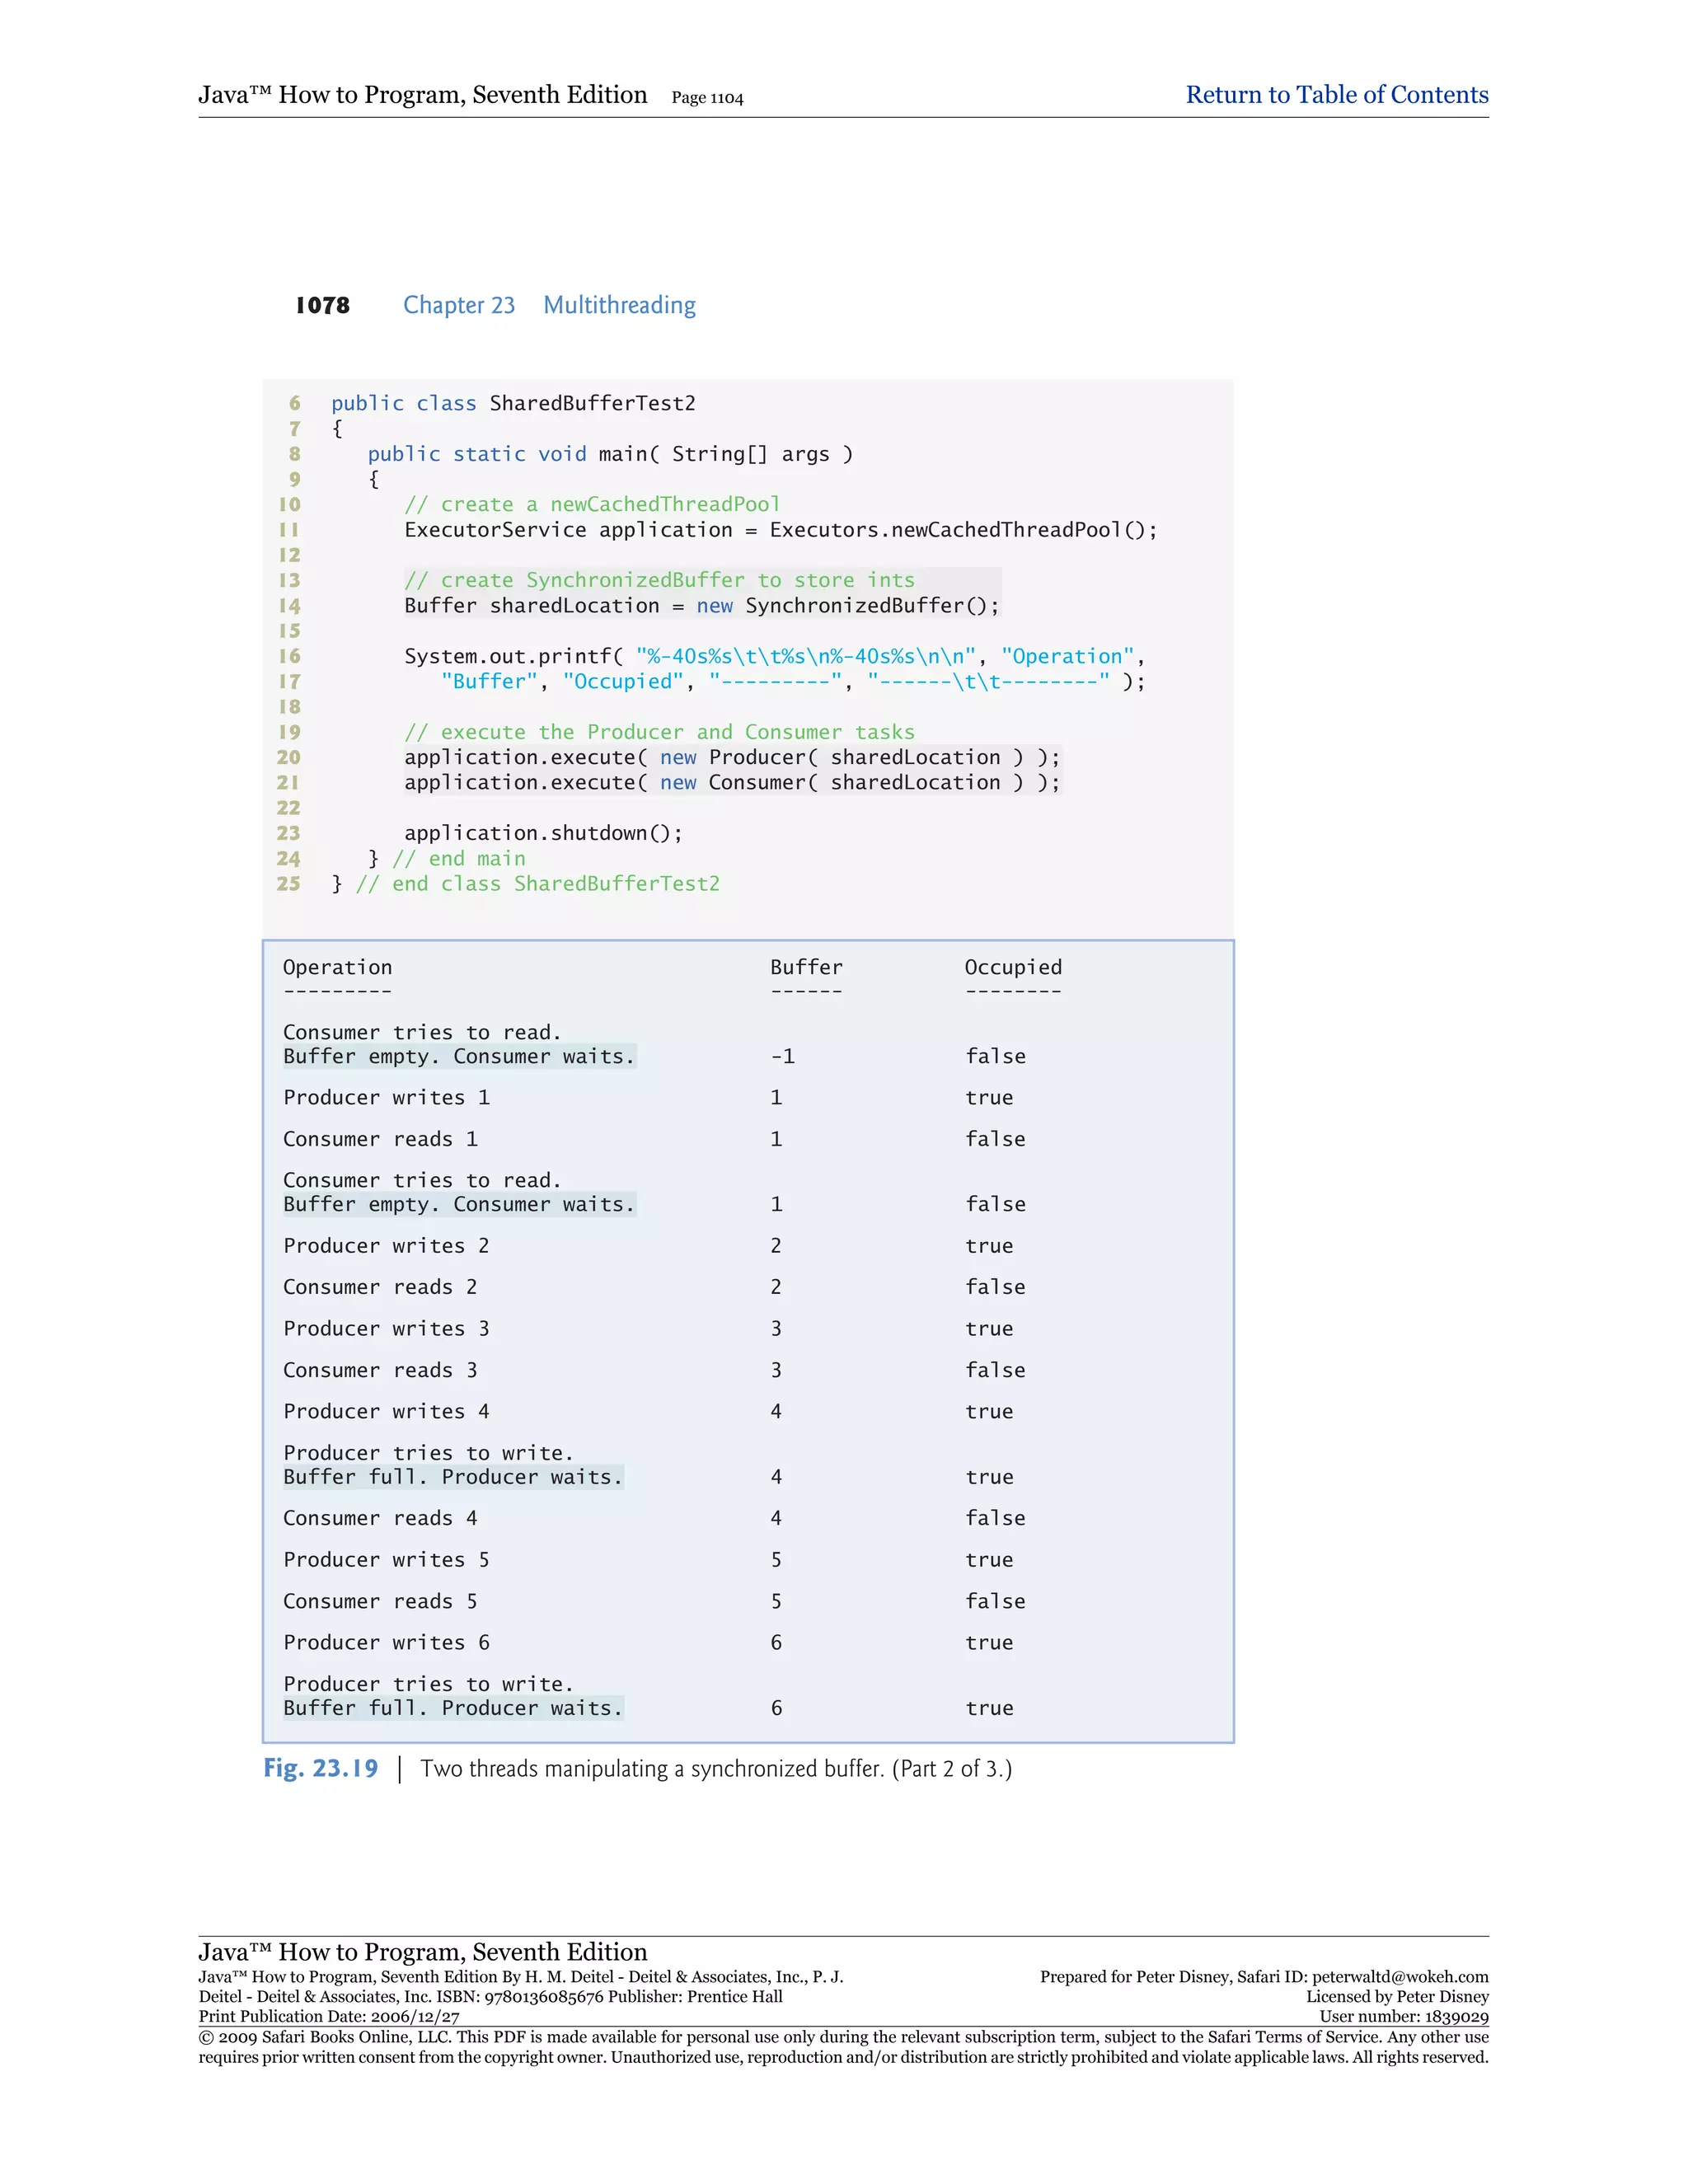This screenshot has width=1688, height=2184.
Task: Click the Chapter 23 heading text
Action: tap(458, 305)
